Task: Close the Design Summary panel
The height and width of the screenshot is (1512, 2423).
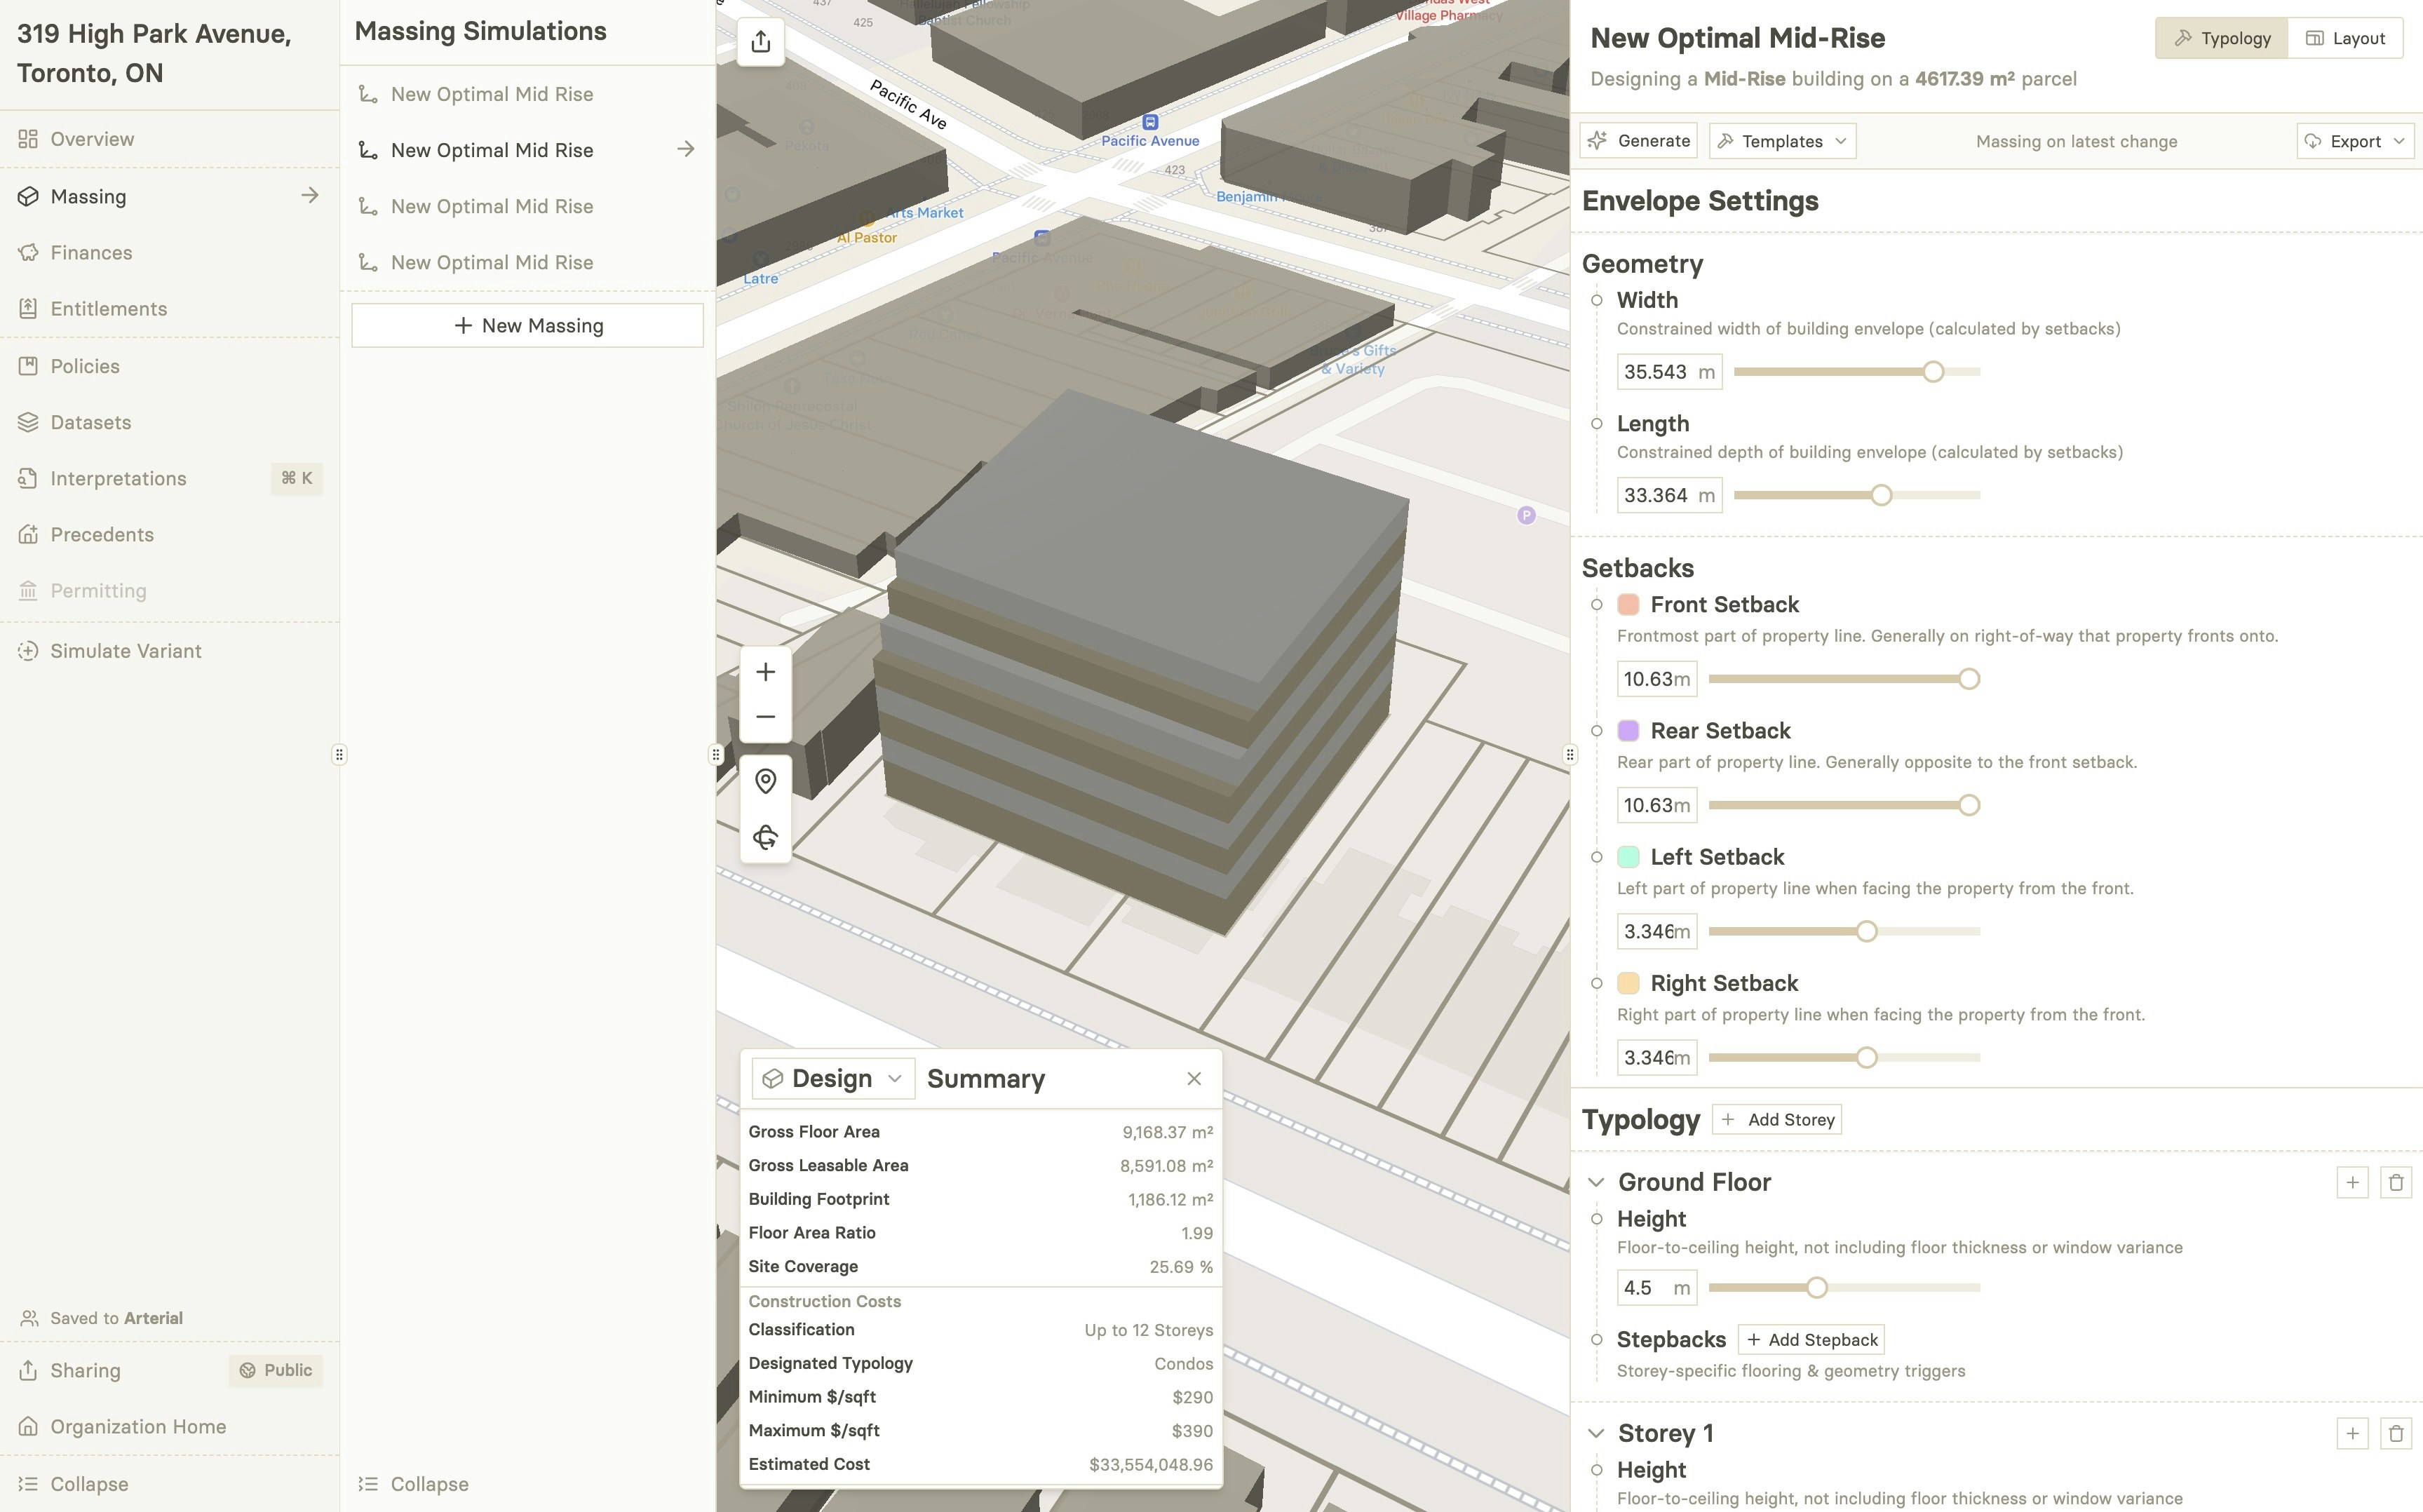Action: coord(1193,1079)
